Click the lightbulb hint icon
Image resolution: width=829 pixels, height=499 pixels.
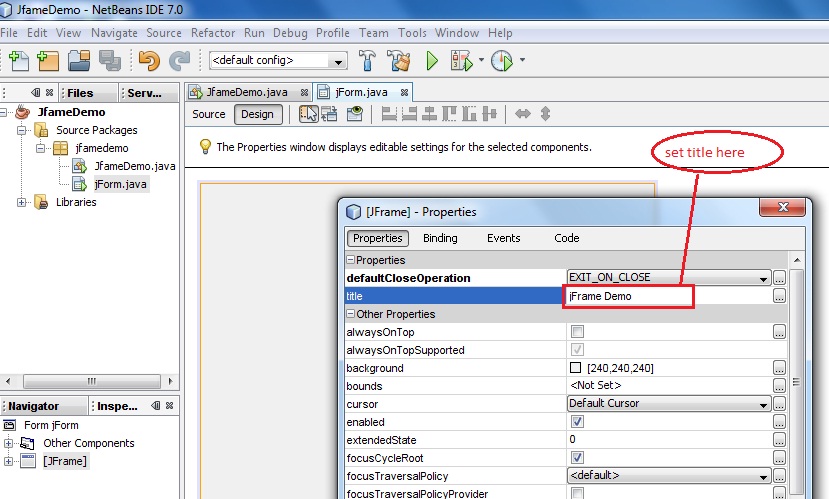tap(205, 146)
